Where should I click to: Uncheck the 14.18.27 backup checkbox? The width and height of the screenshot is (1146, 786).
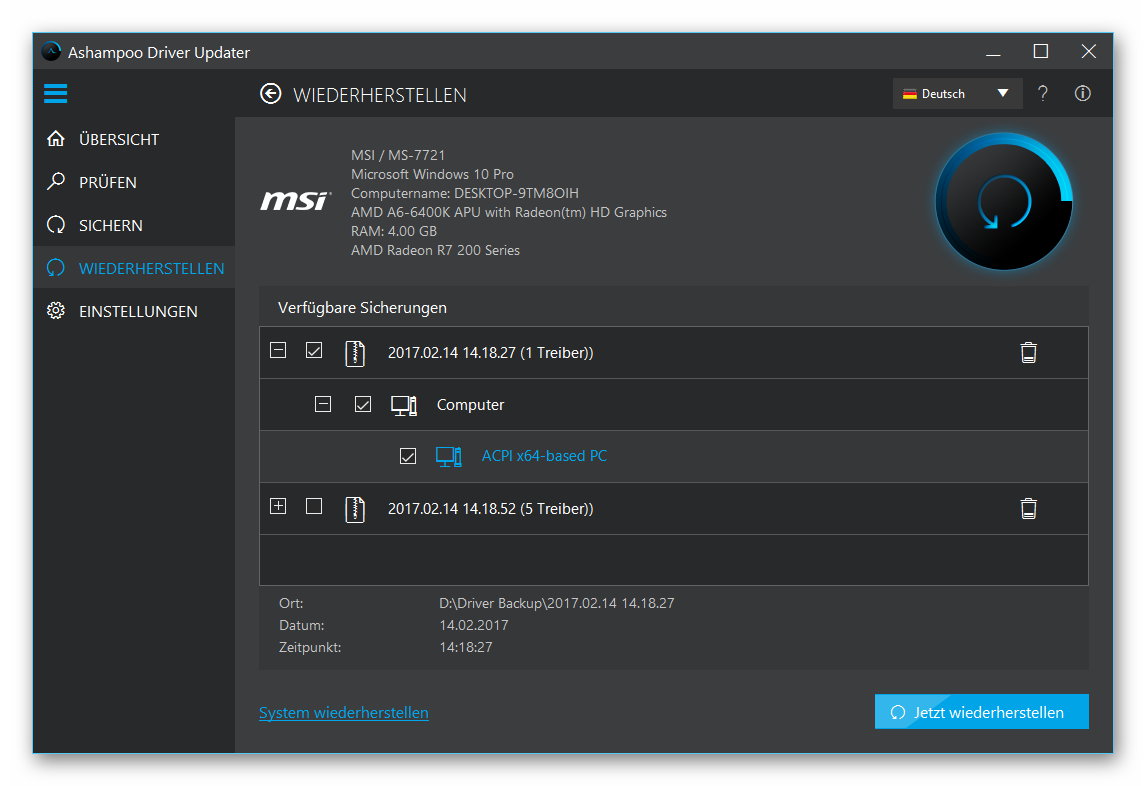pyautogui.click(x=314, y=350)
